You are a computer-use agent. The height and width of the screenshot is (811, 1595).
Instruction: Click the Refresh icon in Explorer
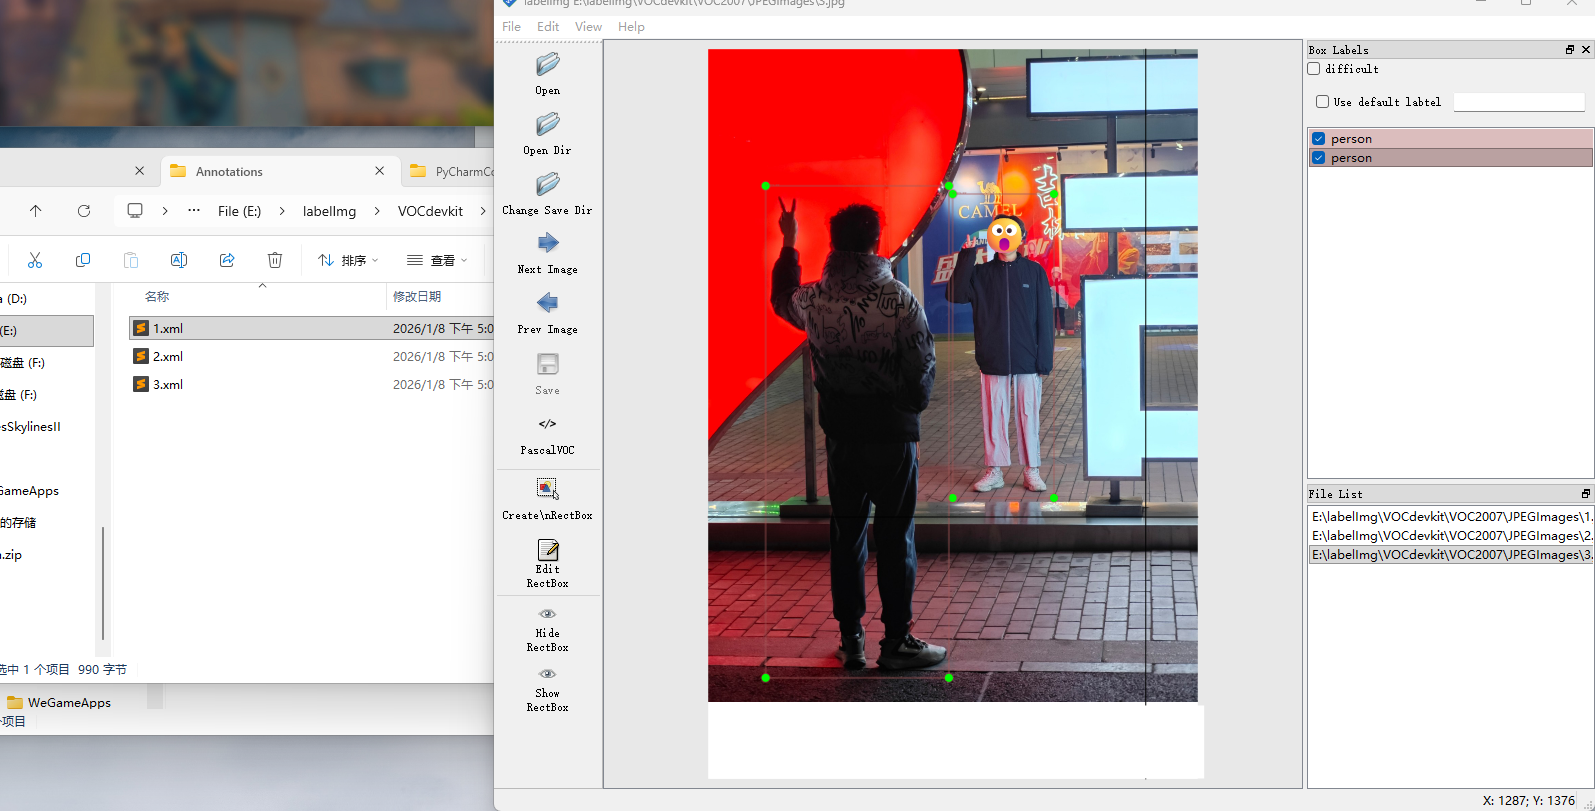point(84,211)
